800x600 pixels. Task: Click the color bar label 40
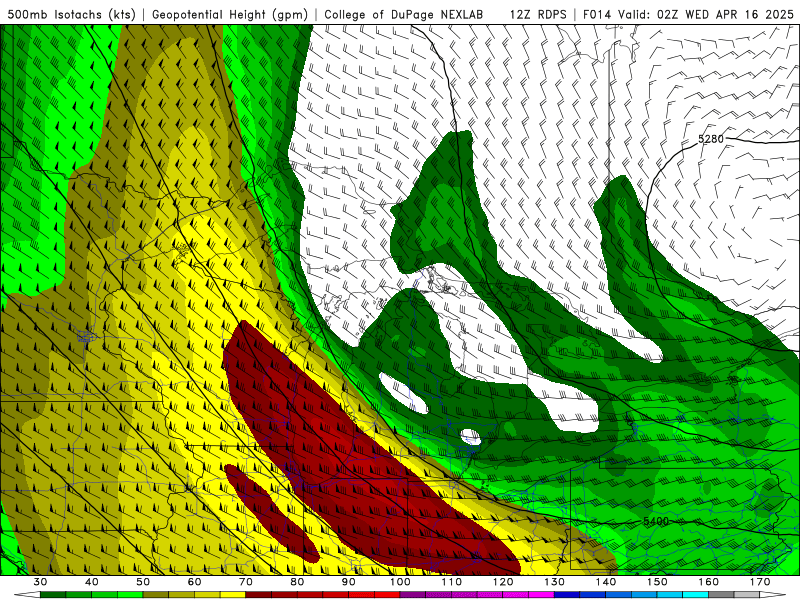(x=92, y=582)
